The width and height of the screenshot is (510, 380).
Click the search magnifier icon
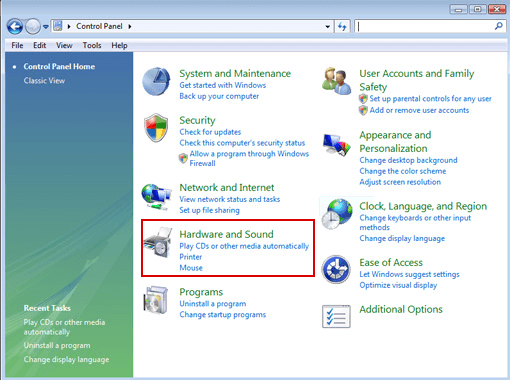pos(499,26)
